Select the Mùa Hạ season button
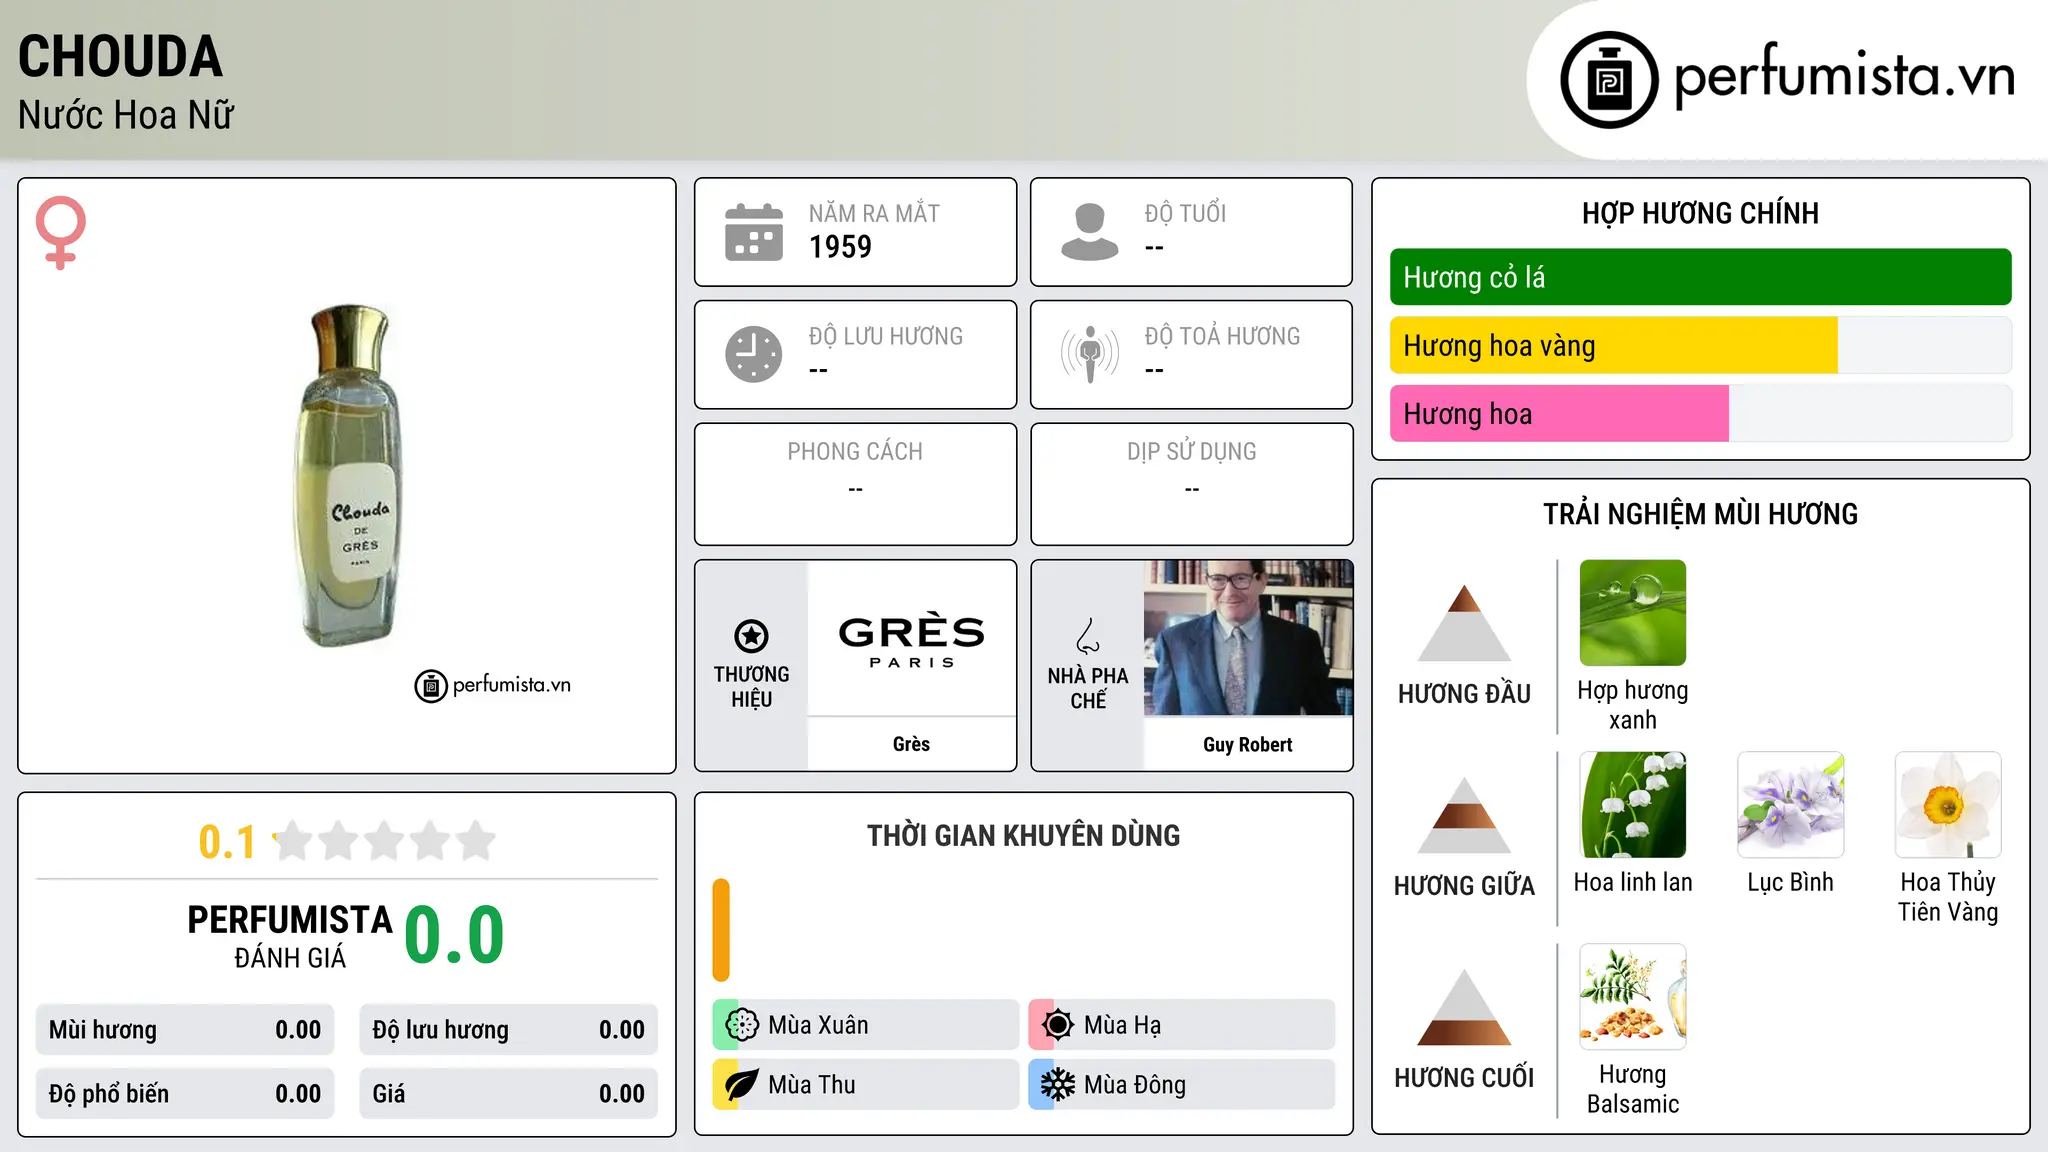This screenshot has height=1152, width=2048. 1182,1025
